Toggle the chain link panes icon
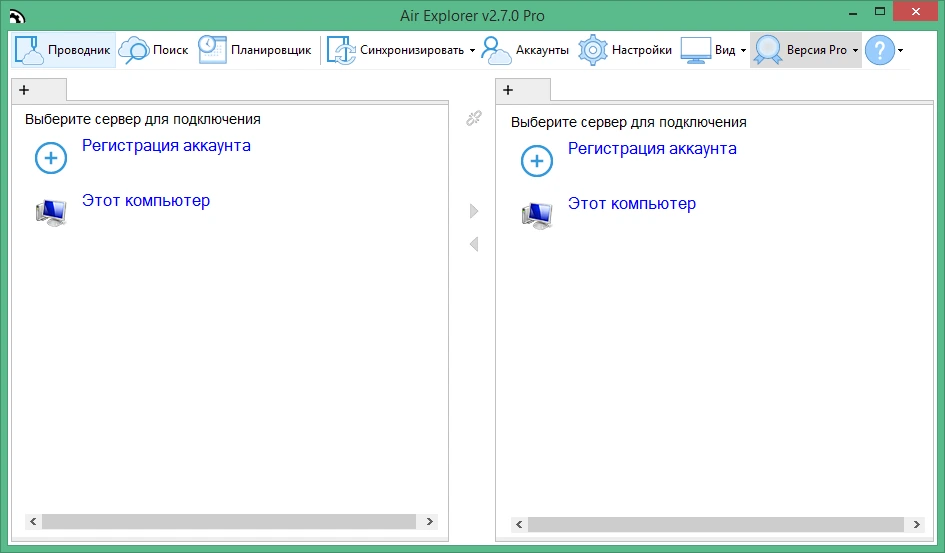This screenshot has height=553, width=945. click(474, 118)
